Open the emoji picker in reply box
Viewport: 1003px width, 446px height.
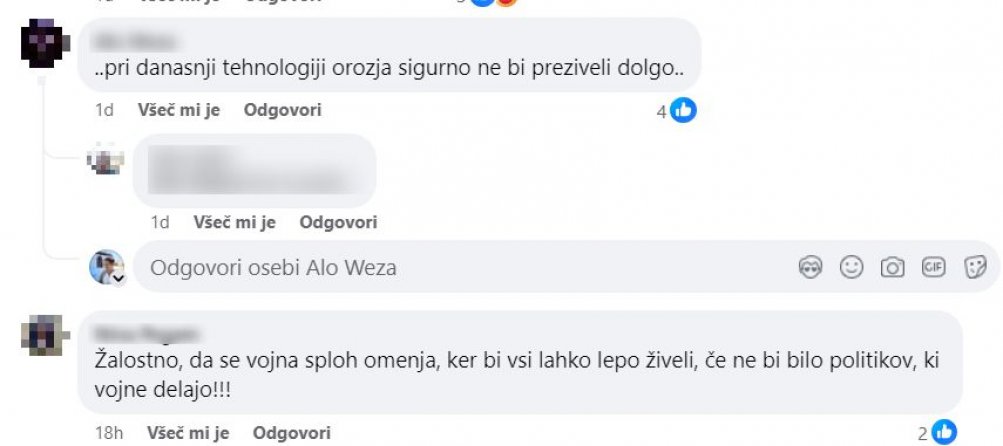tap(851, 267)
